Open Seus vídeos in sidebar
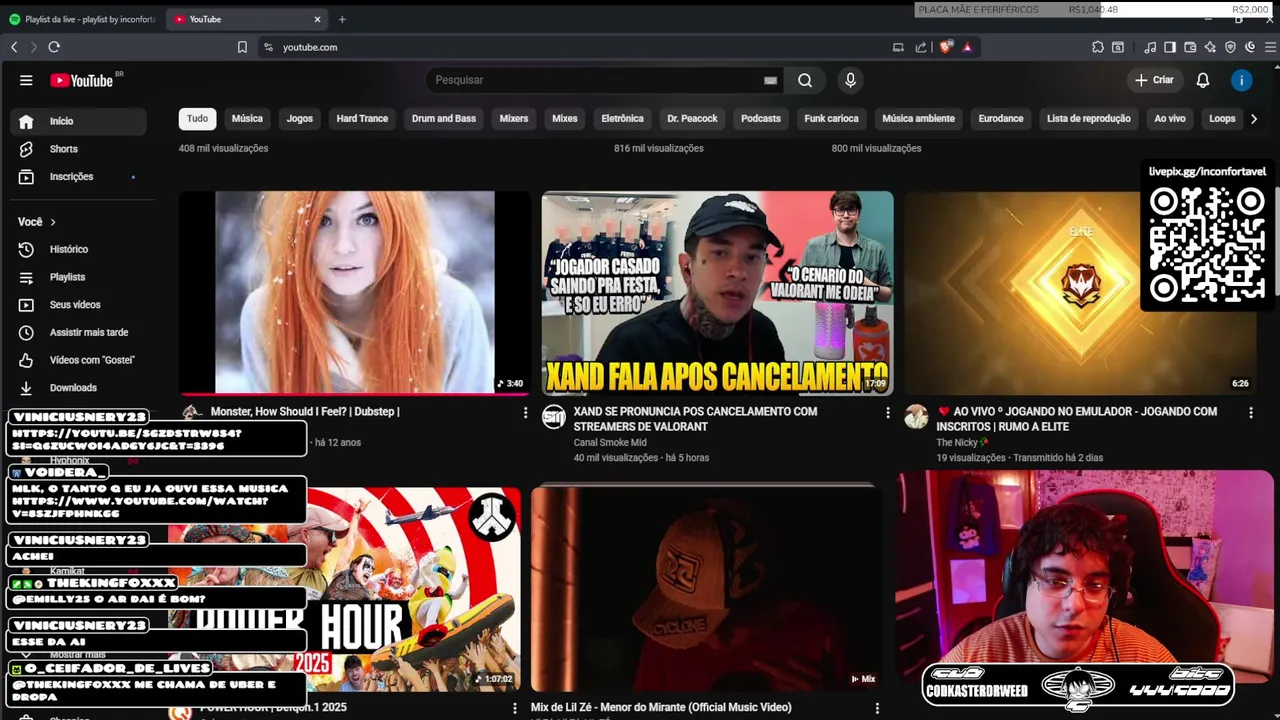1280x720 pixels. pyautogui.click(x=78, y=305)
